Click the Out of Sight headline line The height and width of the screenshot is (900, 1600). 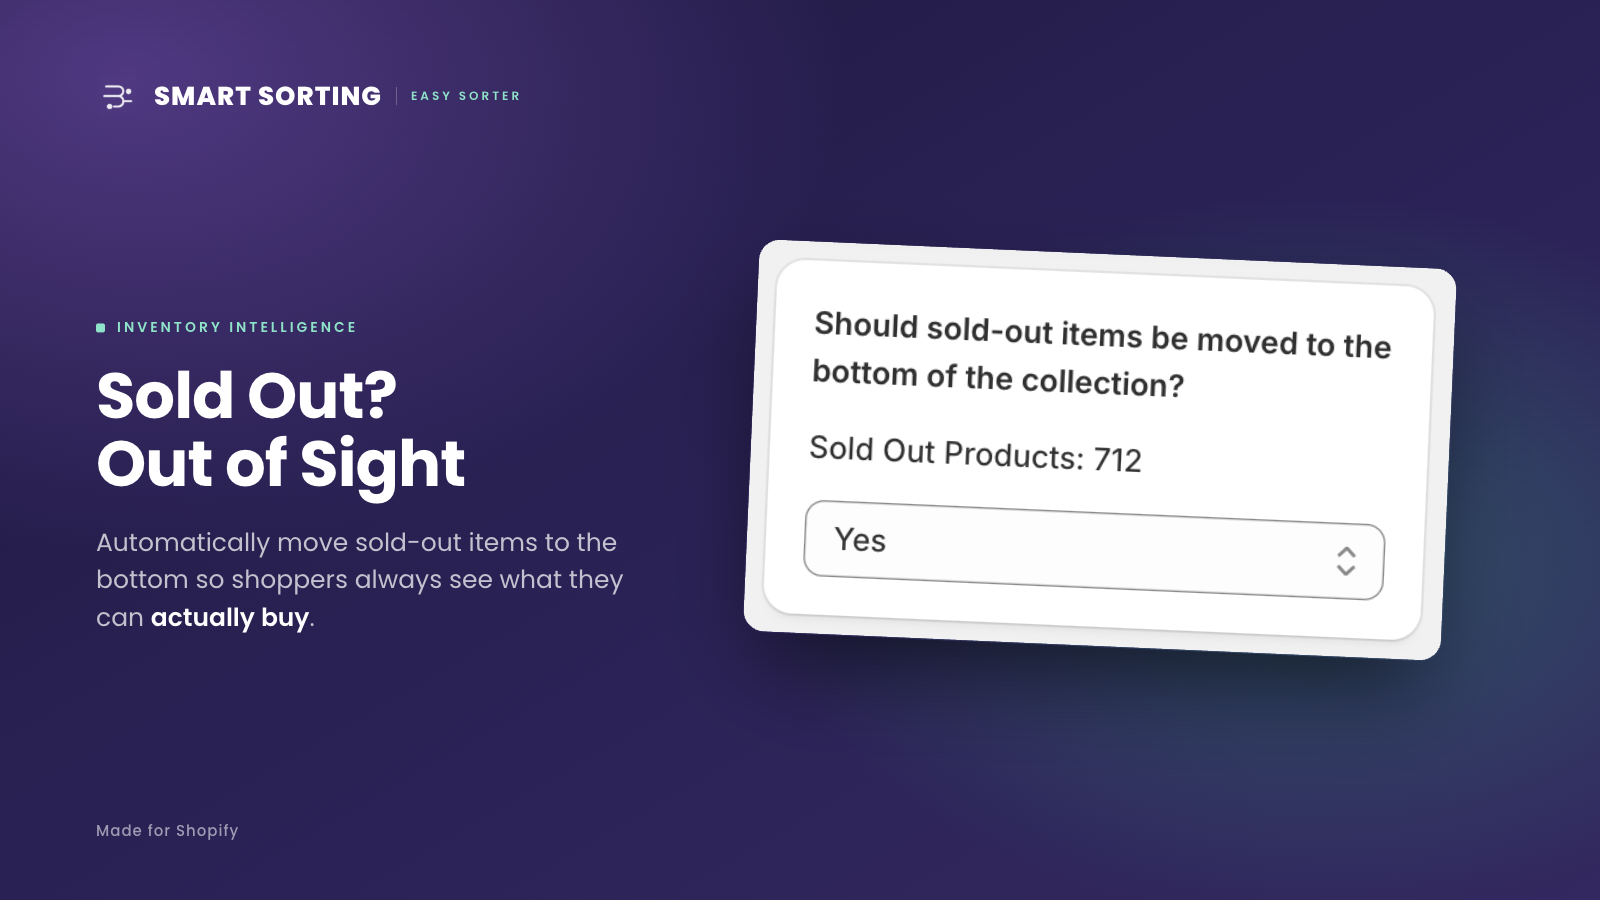click(281, 463)
